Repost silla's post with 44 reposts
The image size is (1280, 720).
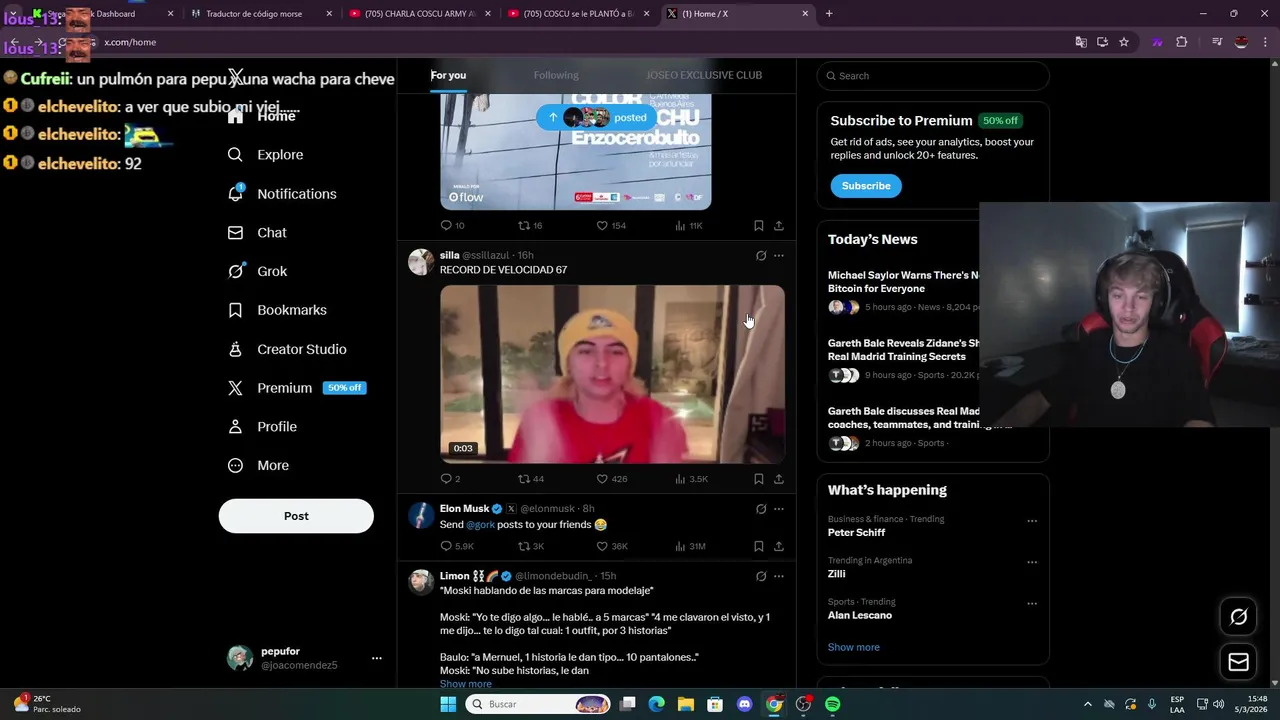click(524, 479)
